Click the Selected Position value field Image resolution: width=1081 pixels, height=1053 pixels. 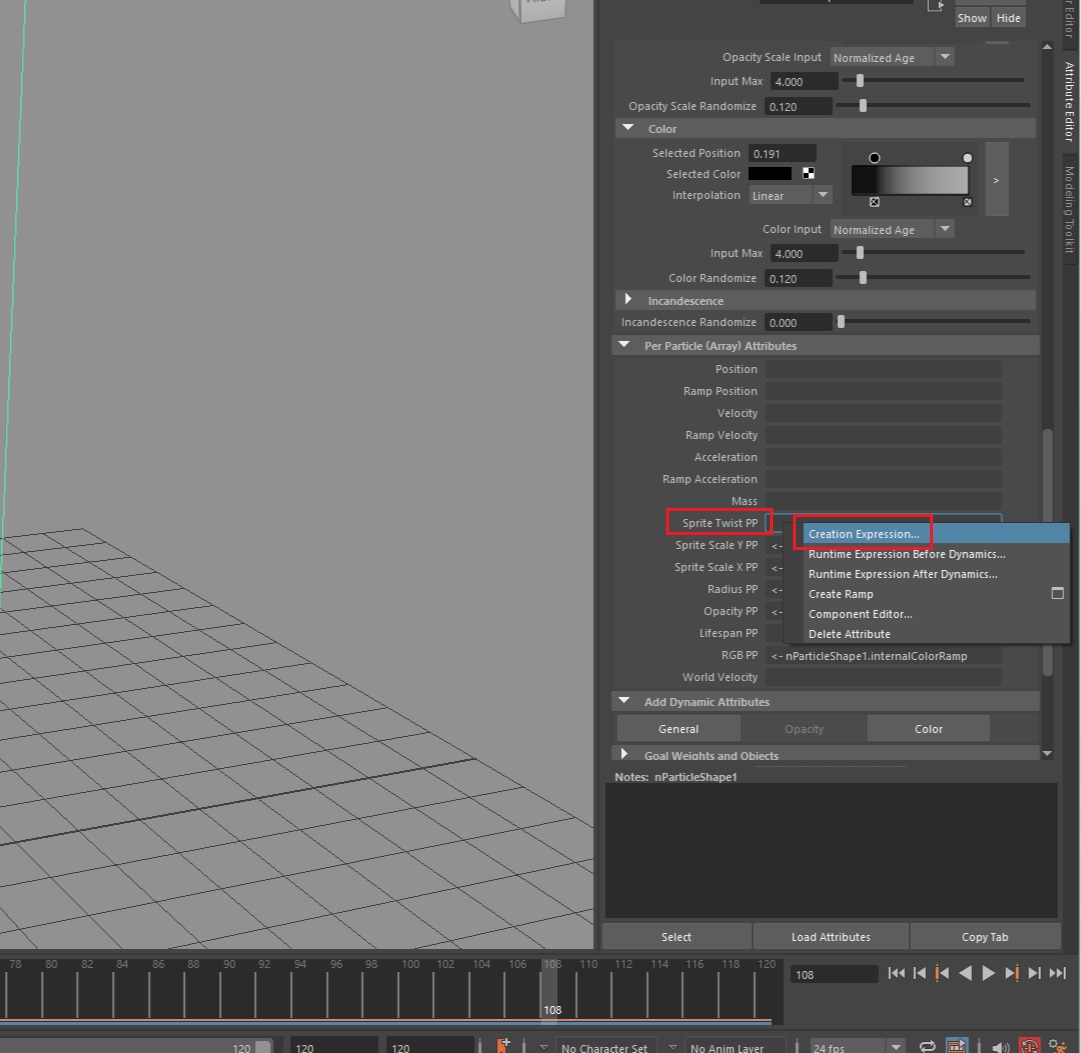[x=782, y=153]
